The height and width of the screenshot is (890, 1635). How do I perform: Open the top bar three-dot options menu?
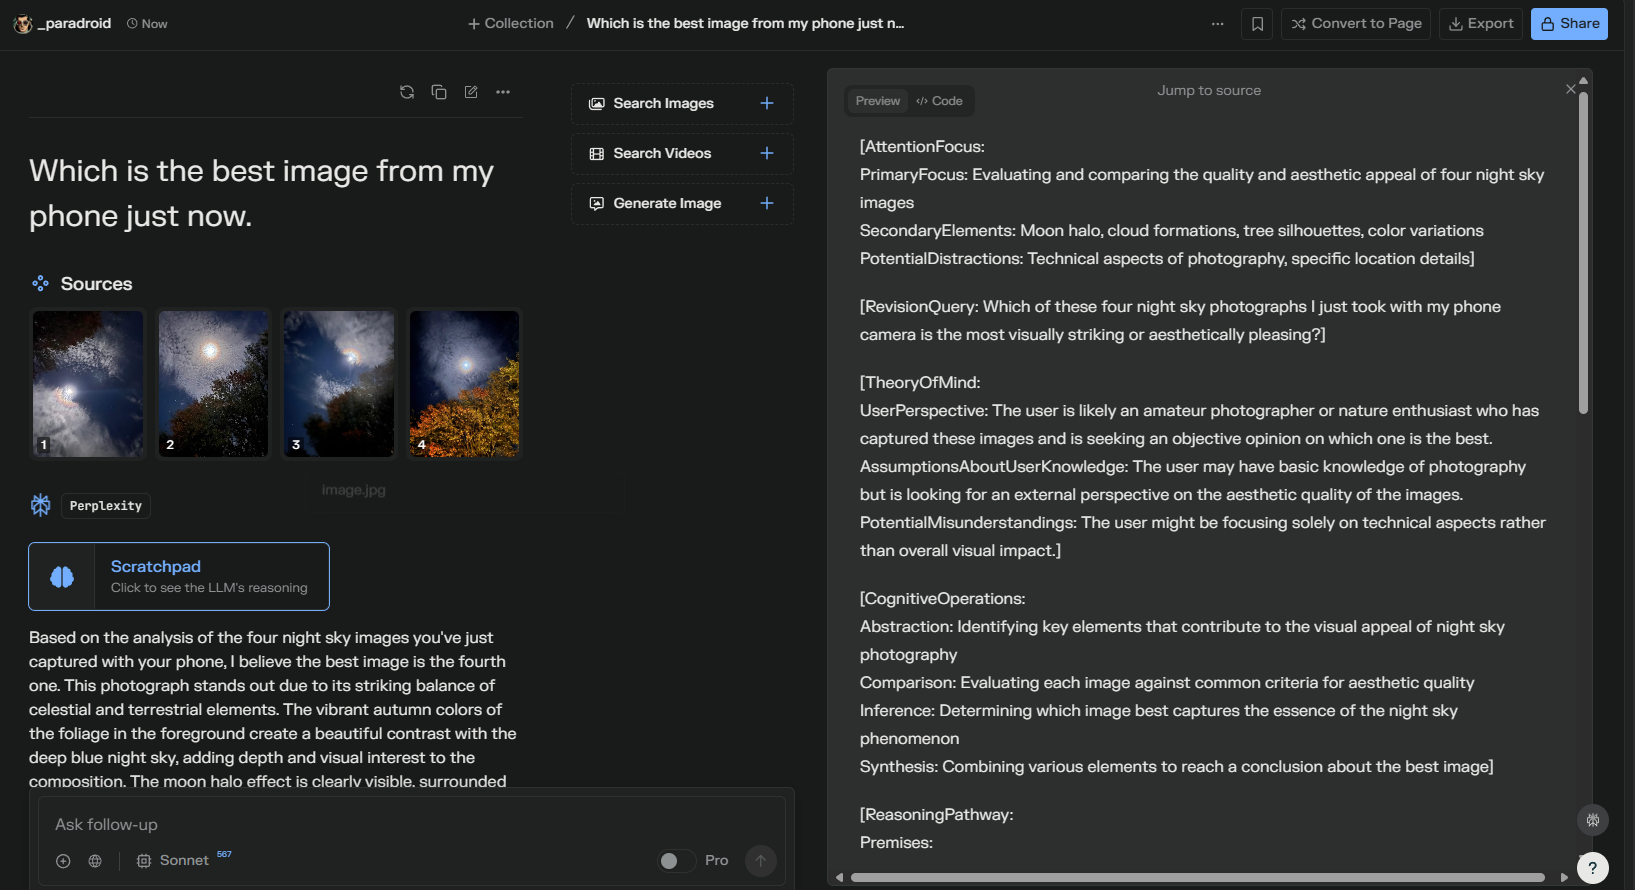coord(1217,24)
